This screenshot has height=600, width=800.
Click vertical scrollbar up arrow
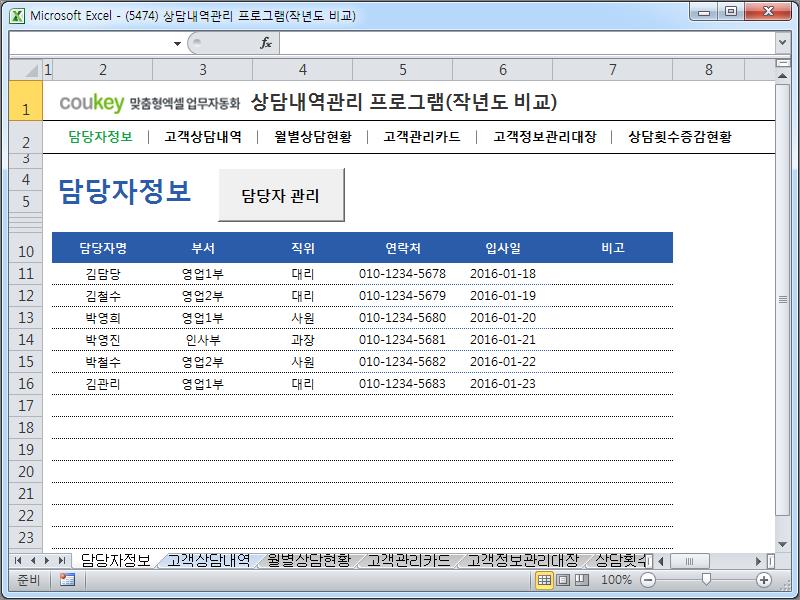[x=782, y=76]
